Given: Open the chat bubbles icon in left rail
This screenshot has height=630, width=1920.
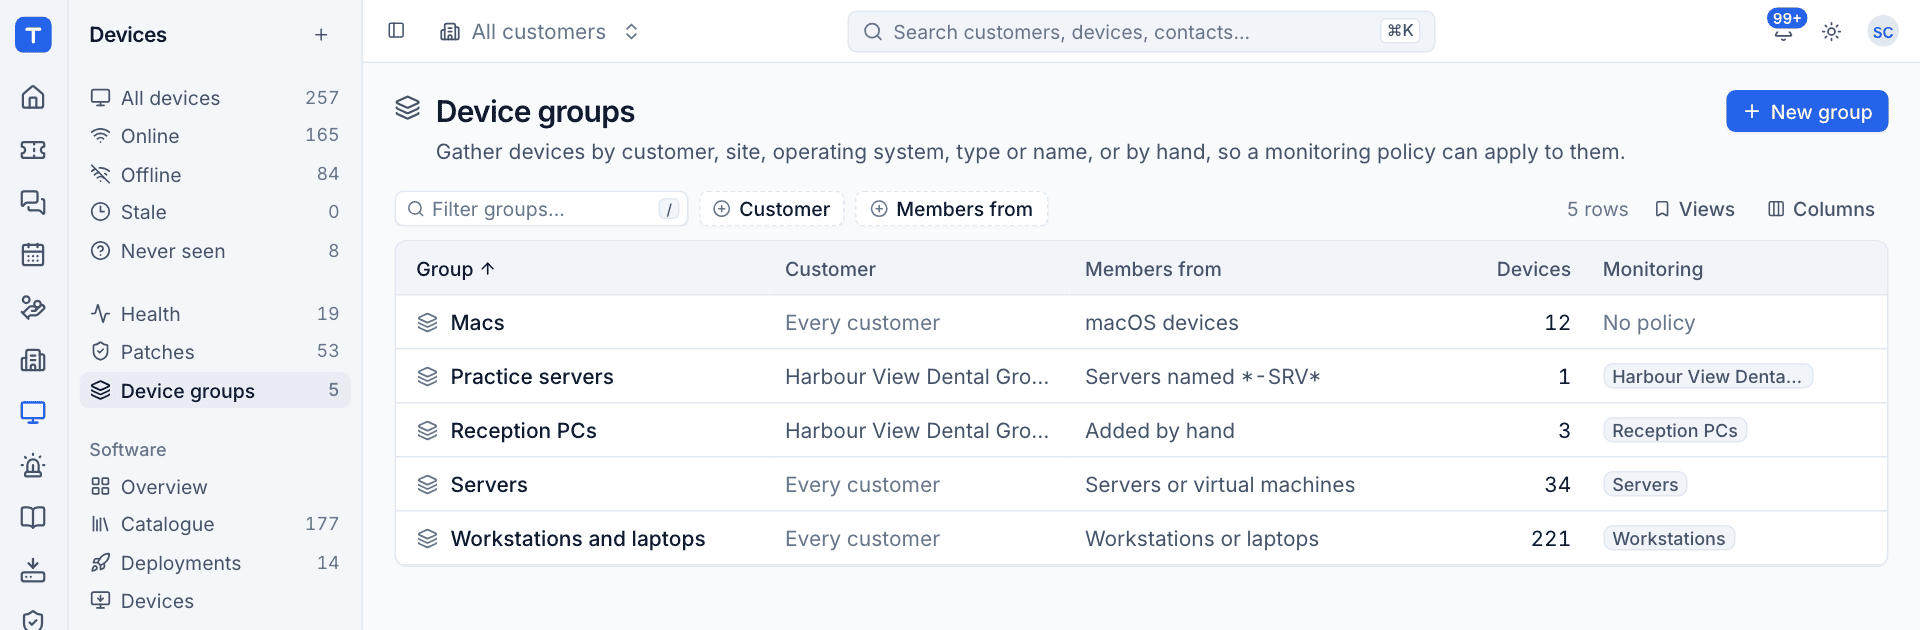Looking at the screenshot, I should pos(33,202).
